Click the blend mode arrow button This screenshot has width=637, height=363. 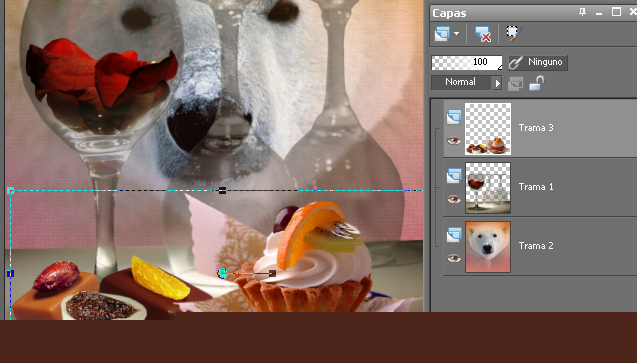point(497,83)
